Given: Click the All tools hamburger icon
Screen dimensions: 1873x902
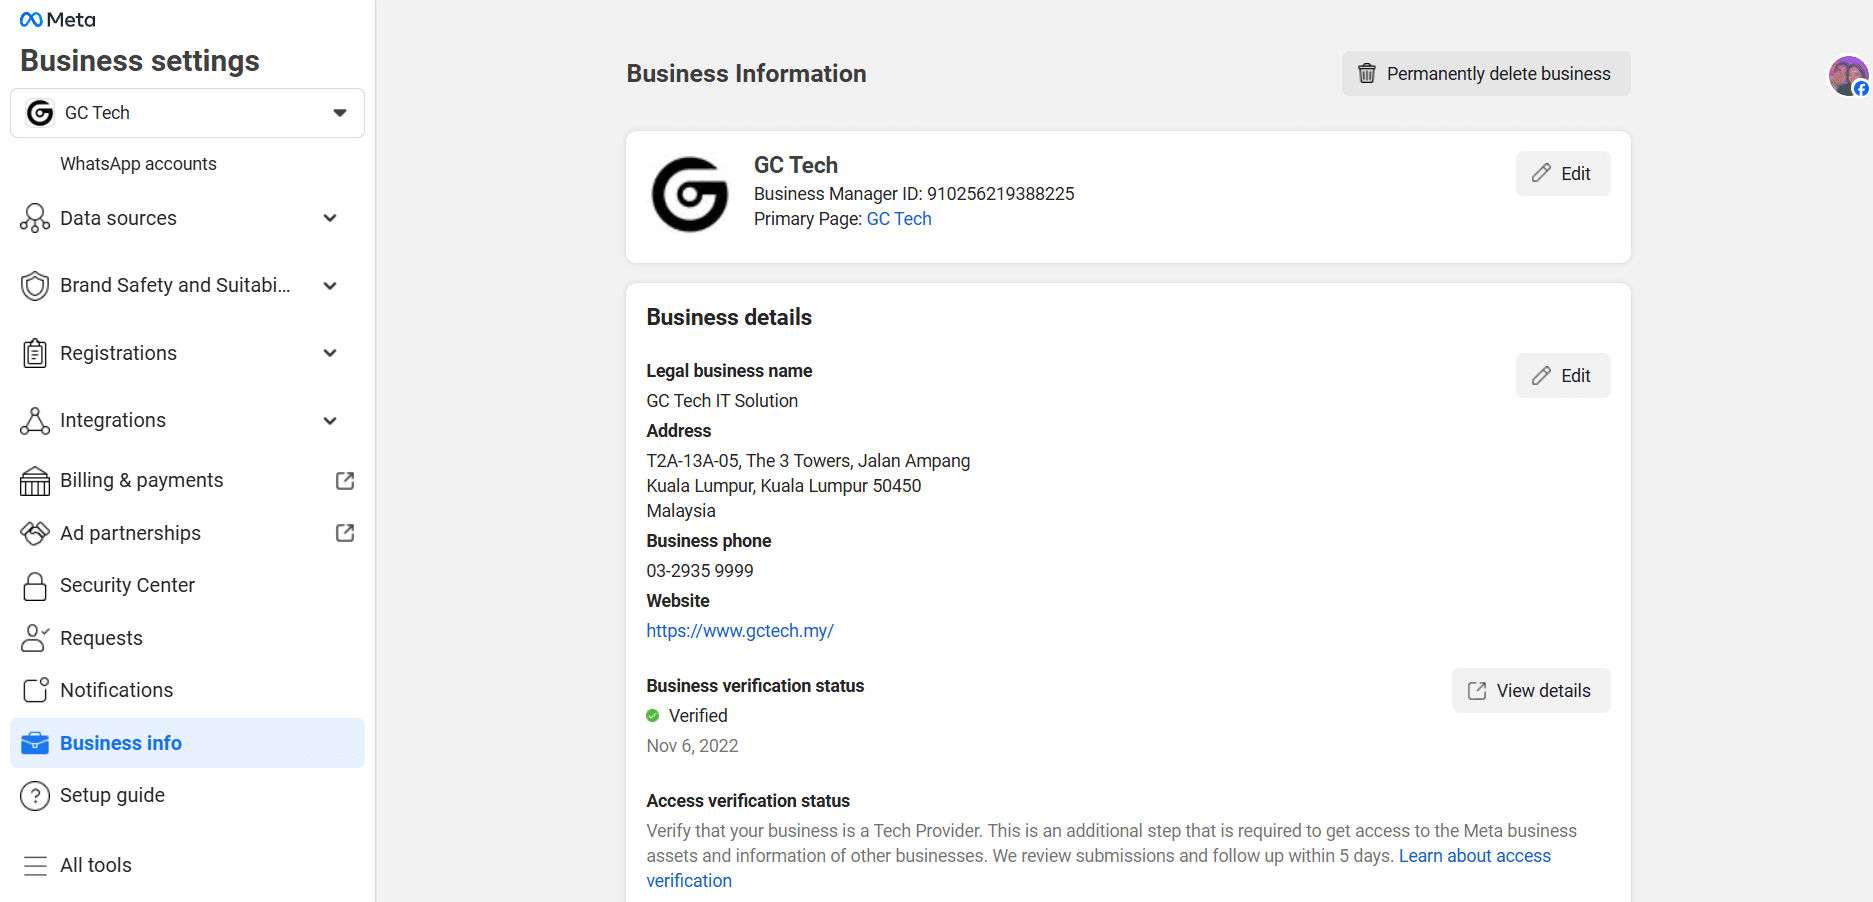Looking at the screenshot, I should point(35,866).
